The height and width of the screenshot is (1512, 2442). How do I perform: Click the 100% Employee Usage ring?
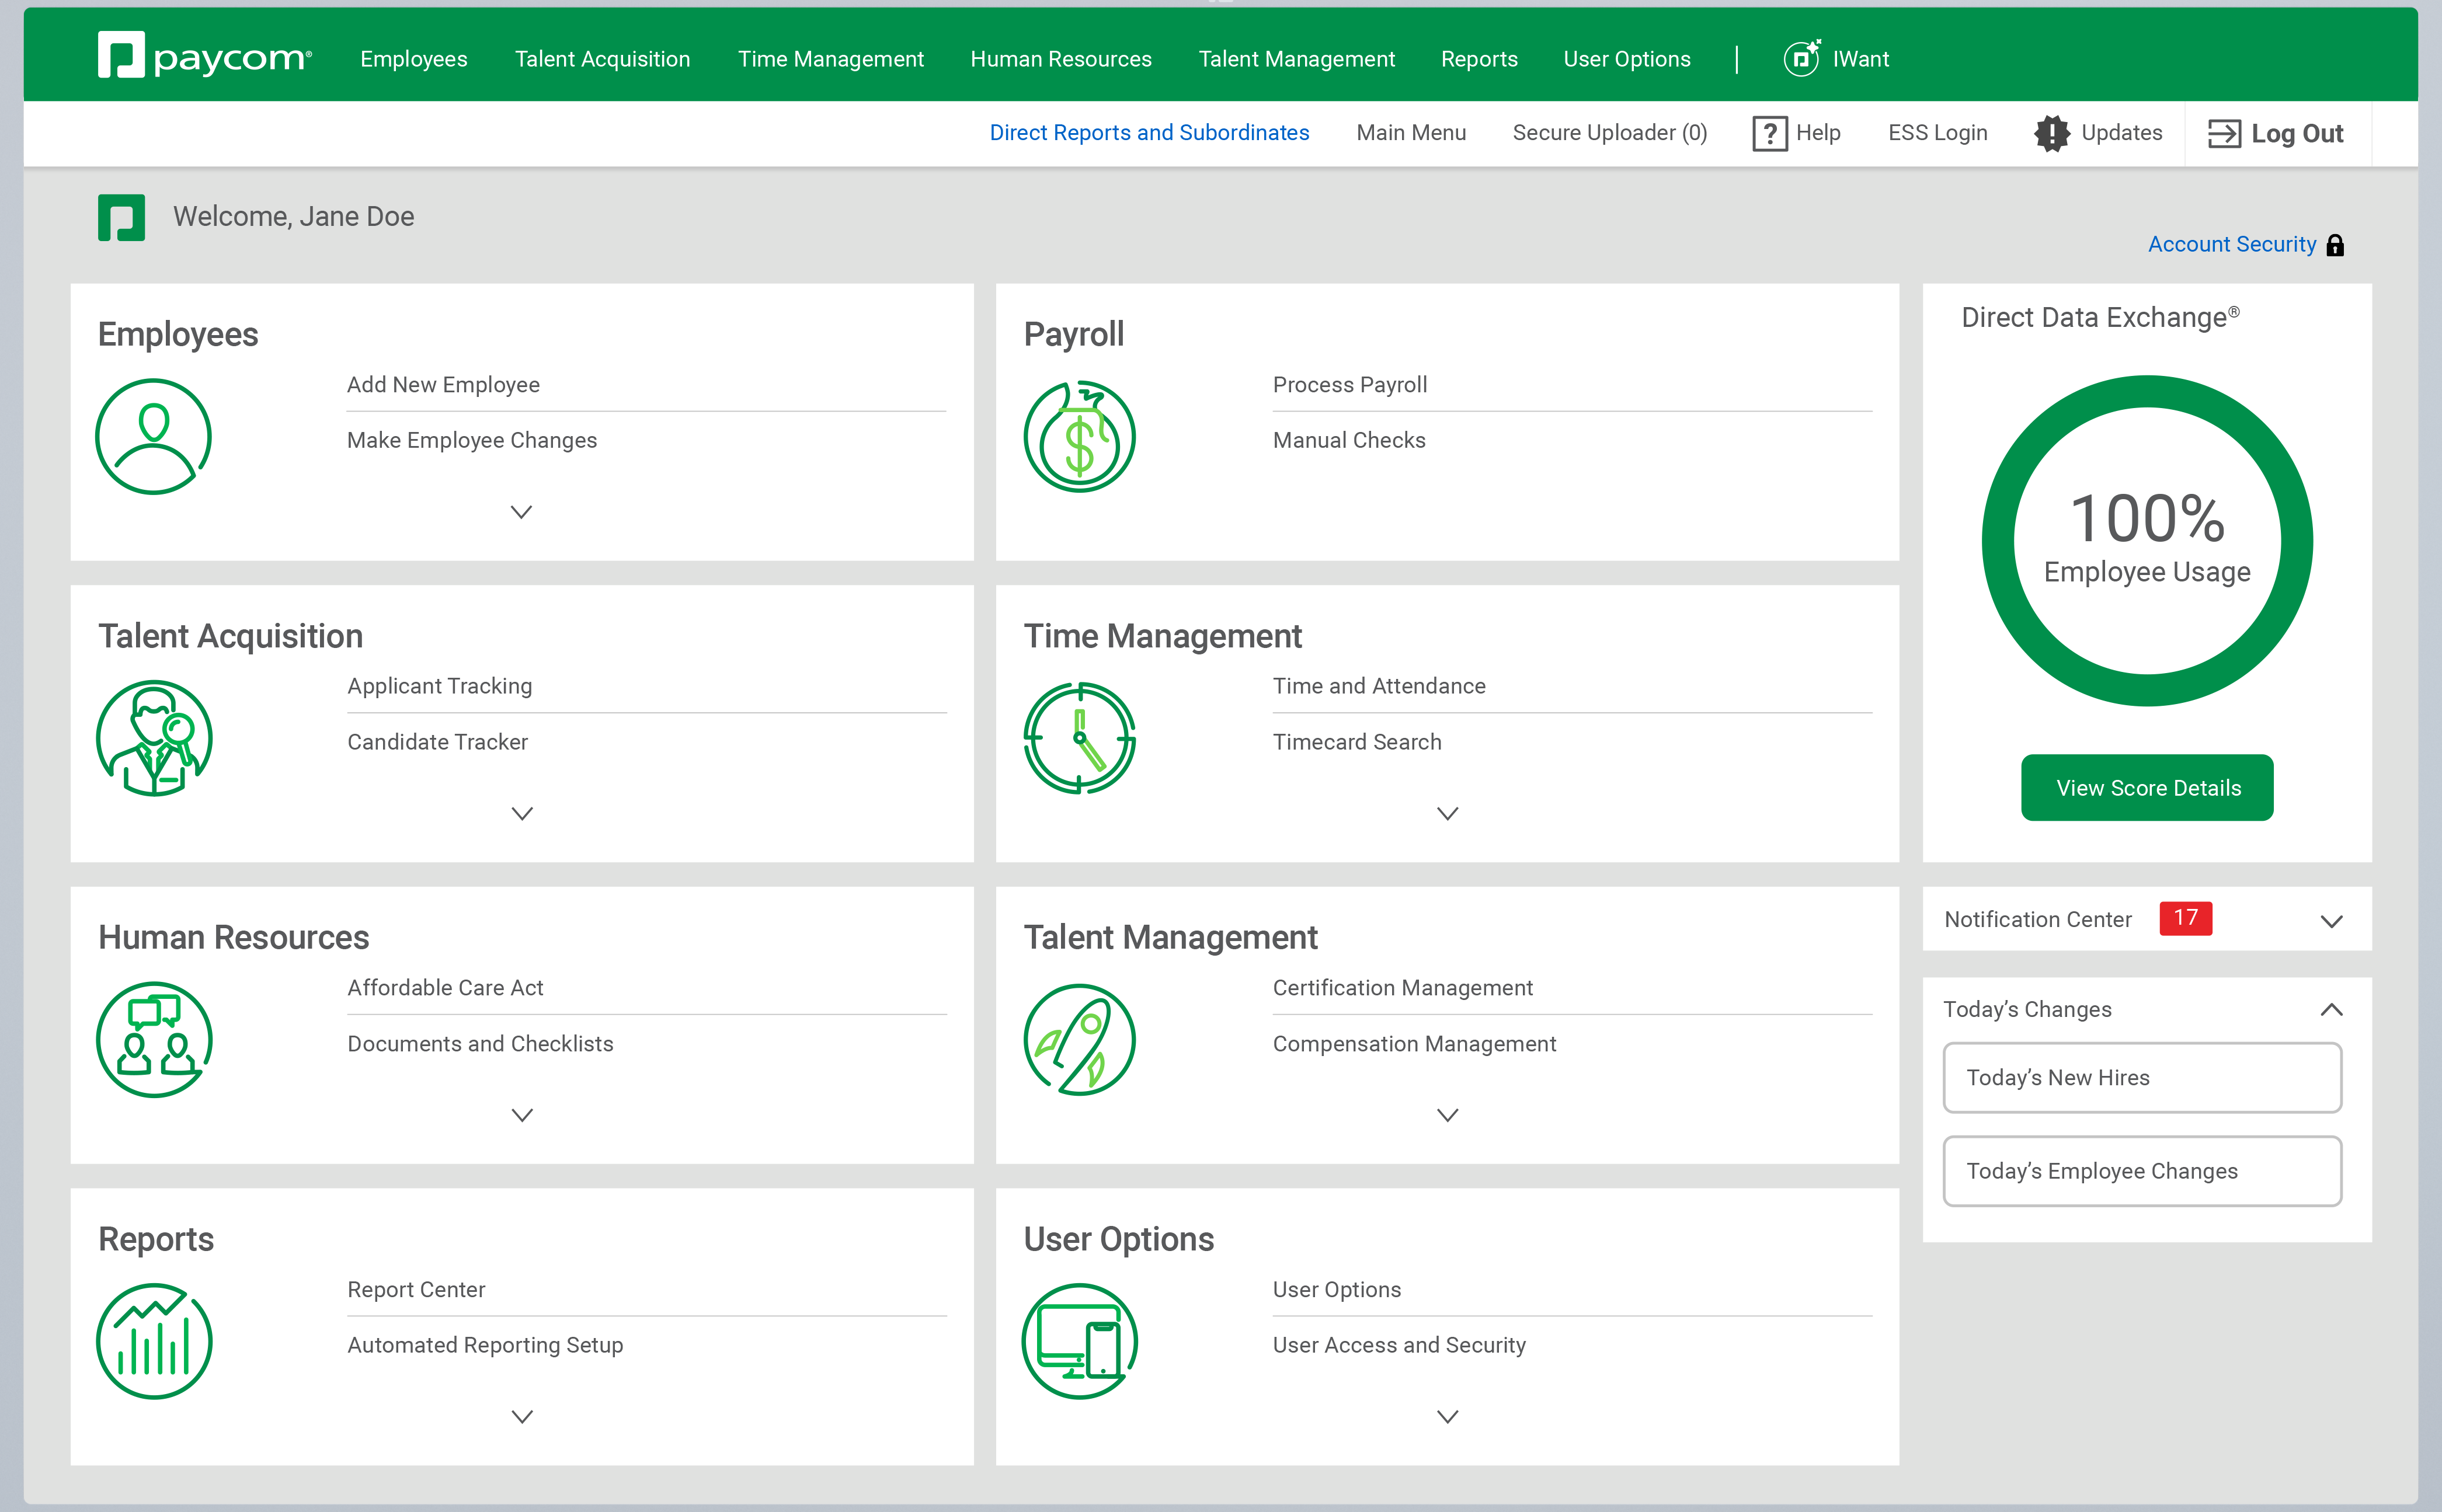(2146, 540)
